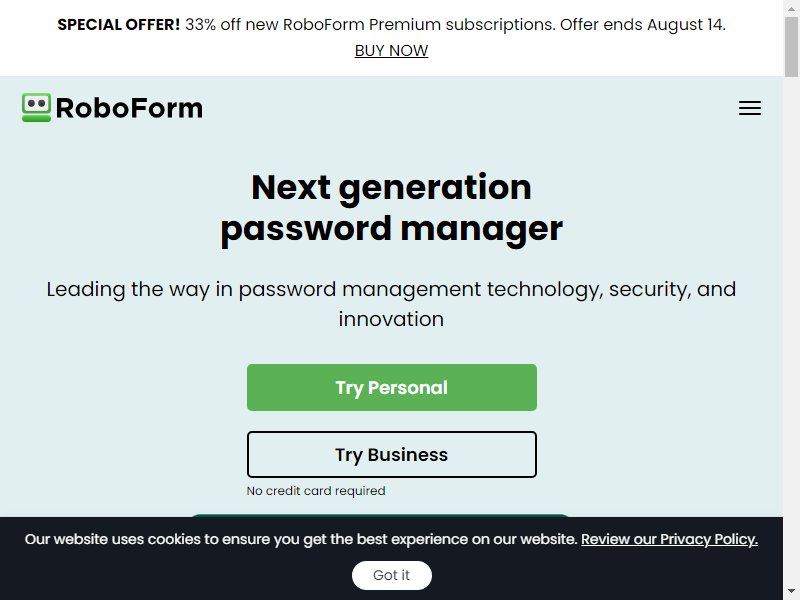Click the Next generation password manager heading

pyautogui.click(x=391, y=208)
